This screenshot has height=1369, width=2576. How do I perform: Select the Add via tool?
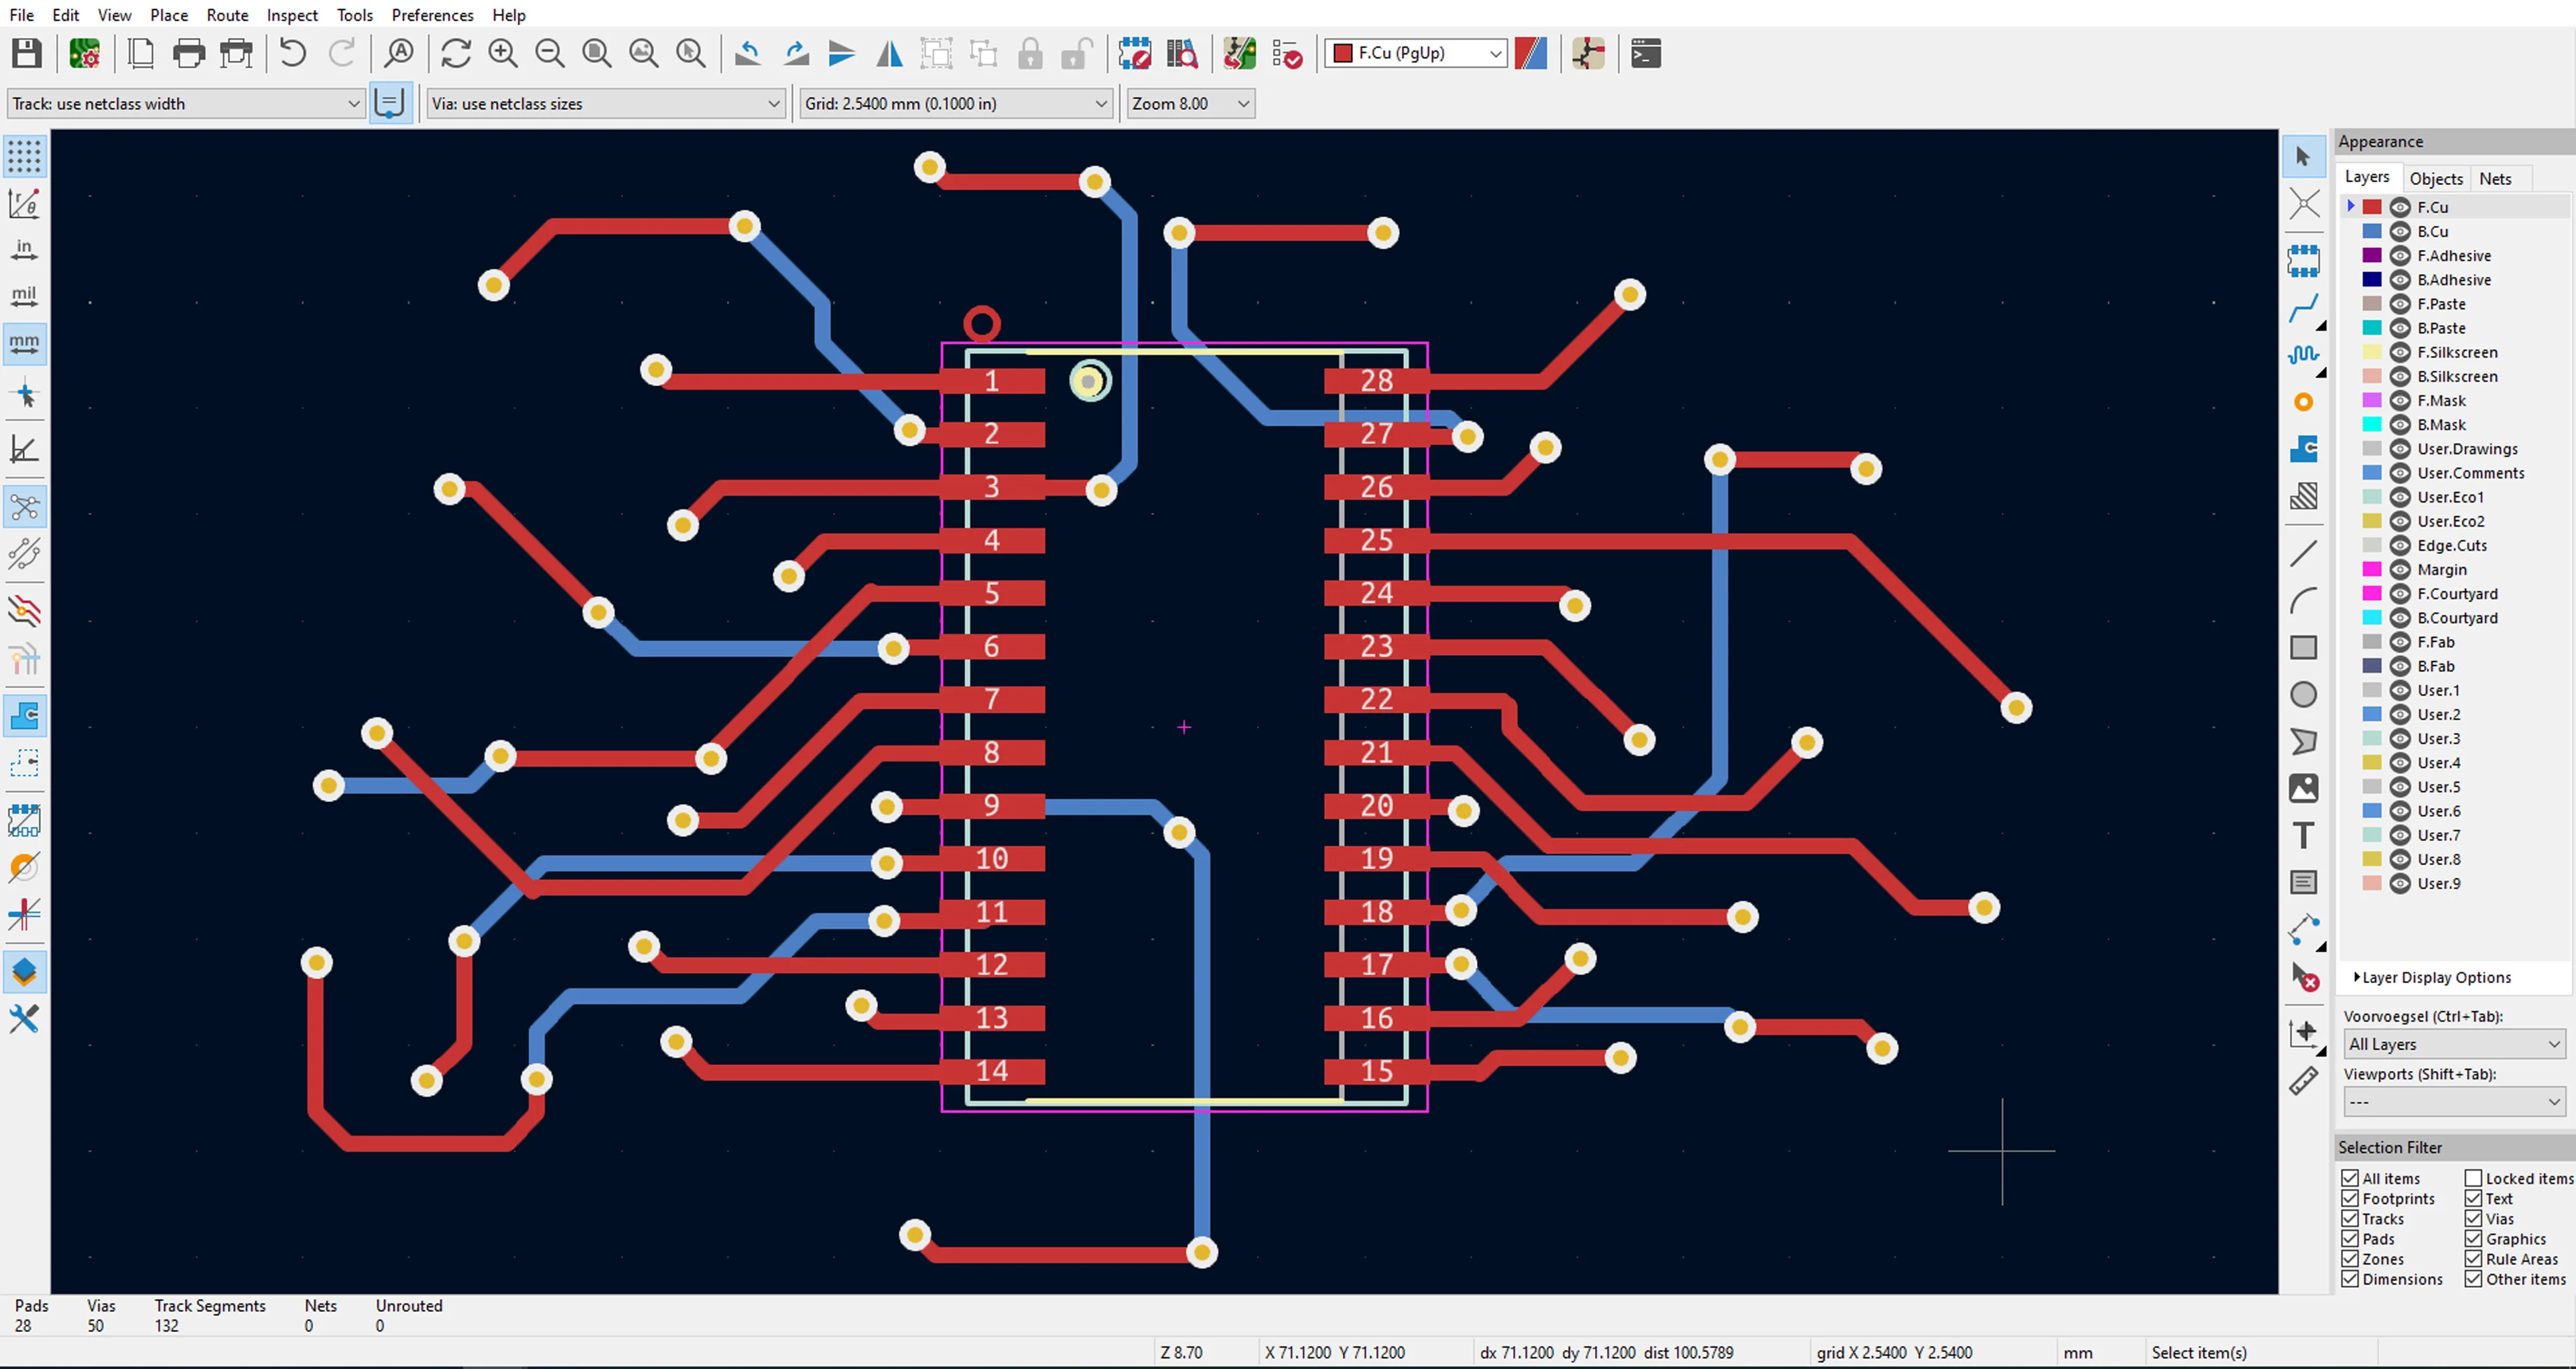2303,402
